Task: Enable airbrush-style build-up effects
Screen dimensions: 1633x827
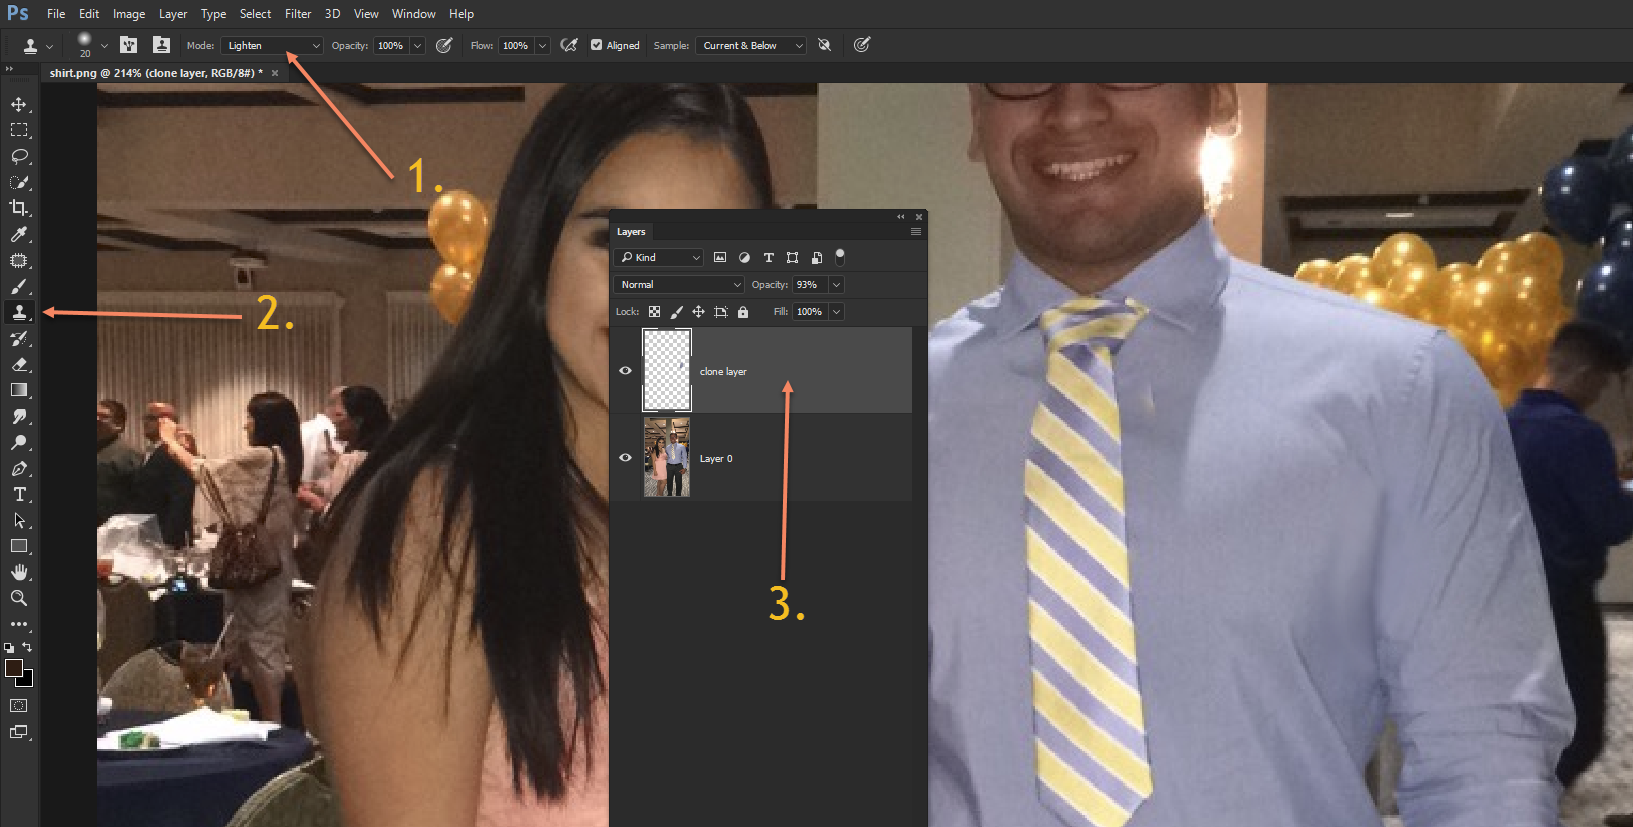Action: point(569,45)
